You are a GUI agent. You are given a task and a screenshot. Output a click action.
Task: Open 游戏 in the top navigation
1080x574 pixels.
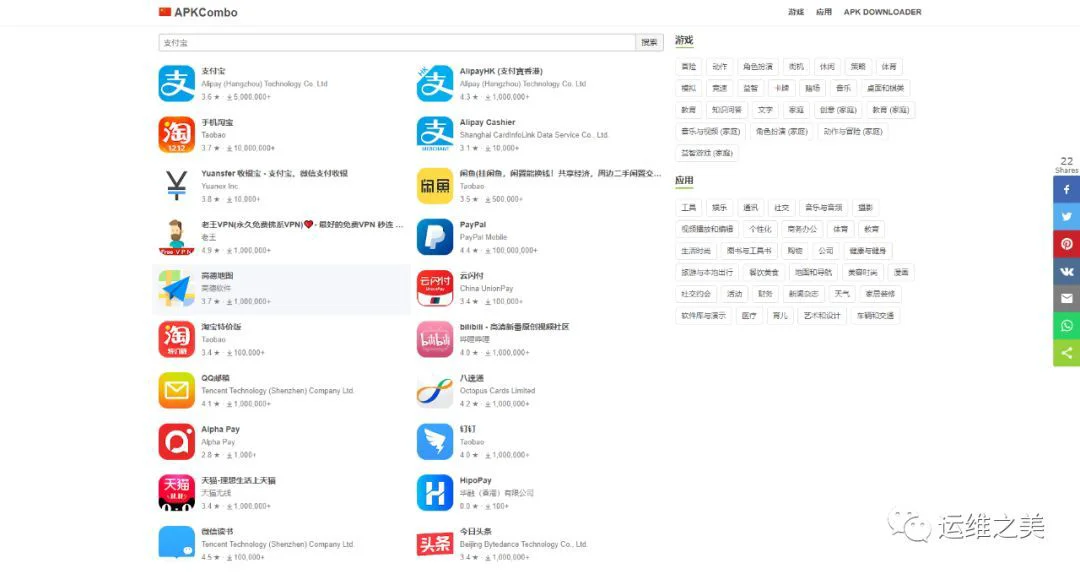tap(796, 12)
